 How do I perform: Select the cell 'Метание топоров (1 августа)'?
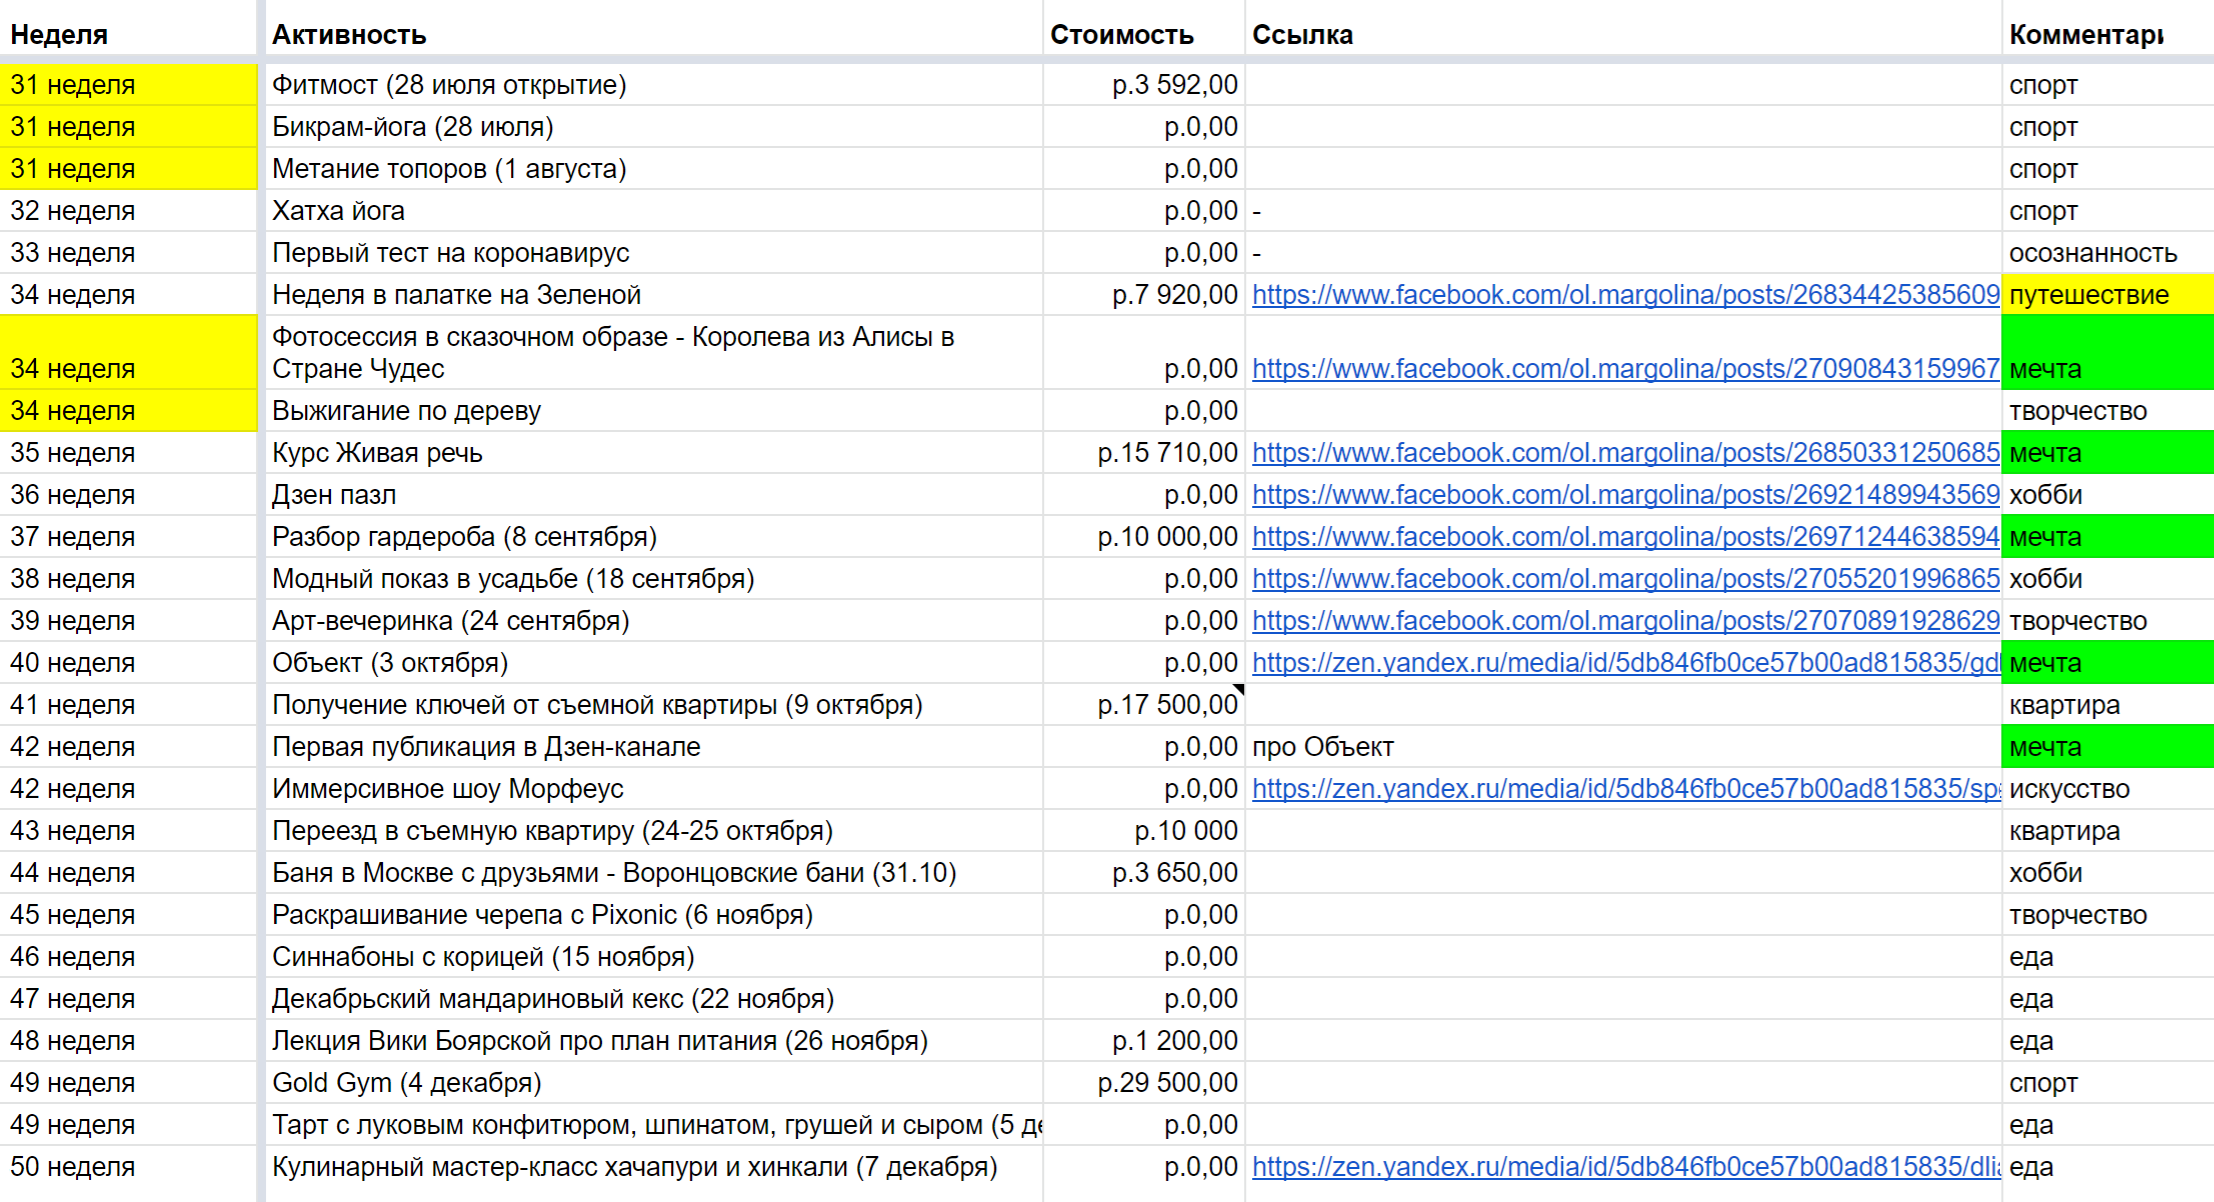click(x=654, y=169)
